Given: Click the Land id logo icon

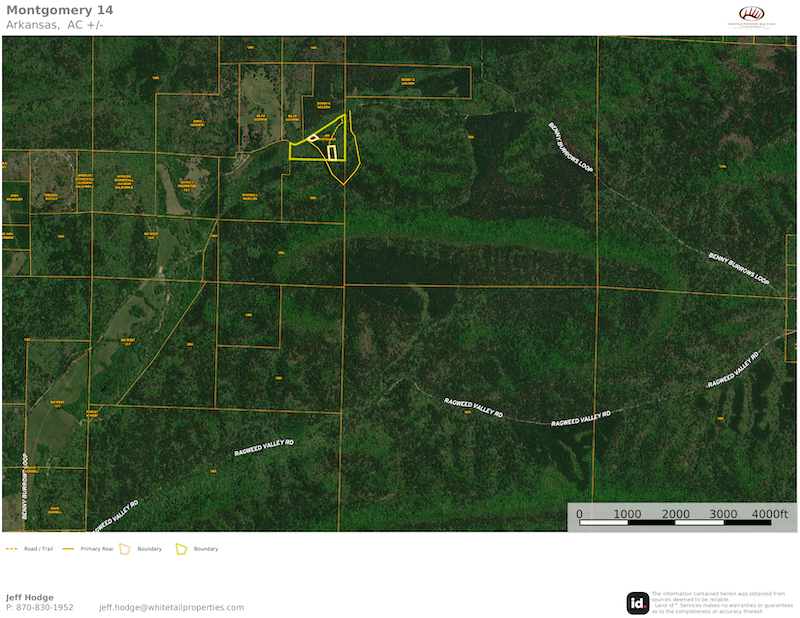Looking at the screenshot, I should click(637, 603).
